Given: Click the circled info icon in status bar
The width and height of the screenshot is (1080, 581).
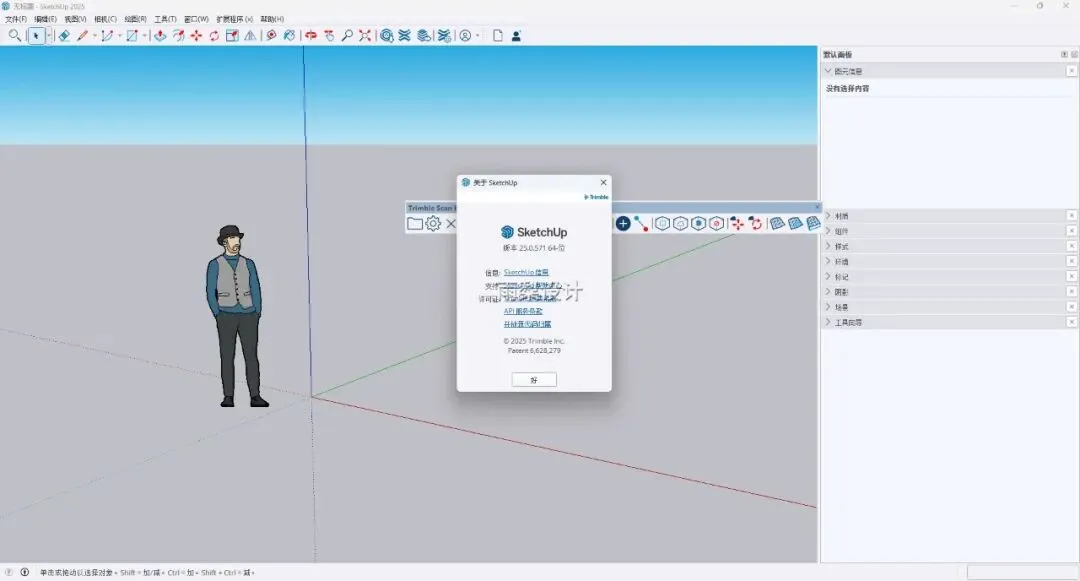Looking at the screenshot, I should (25, 572).
